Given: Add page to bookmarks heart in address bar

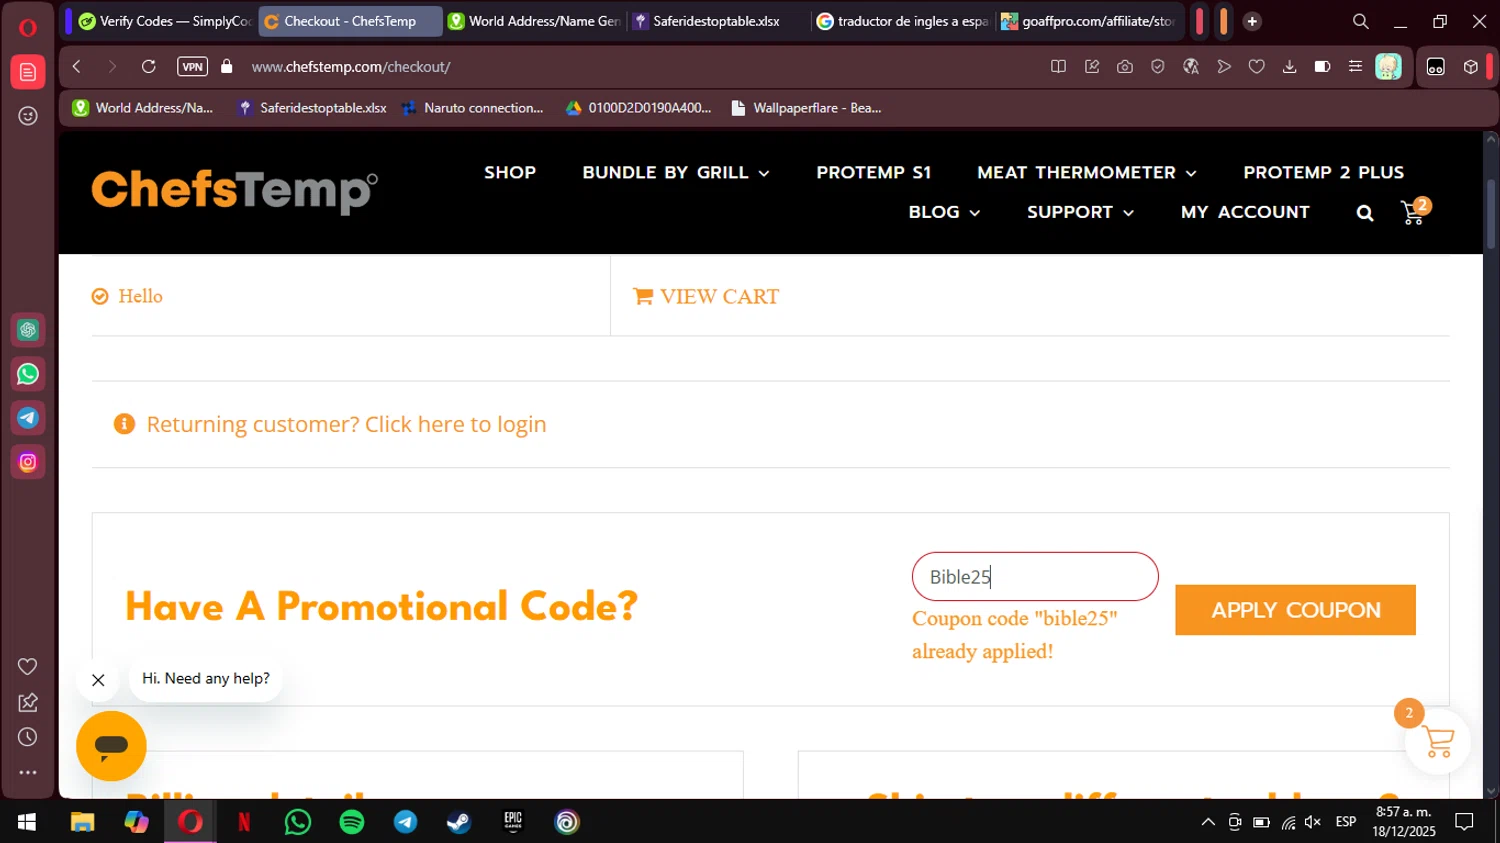Looking at the screenshot, I should (1257, 67).
